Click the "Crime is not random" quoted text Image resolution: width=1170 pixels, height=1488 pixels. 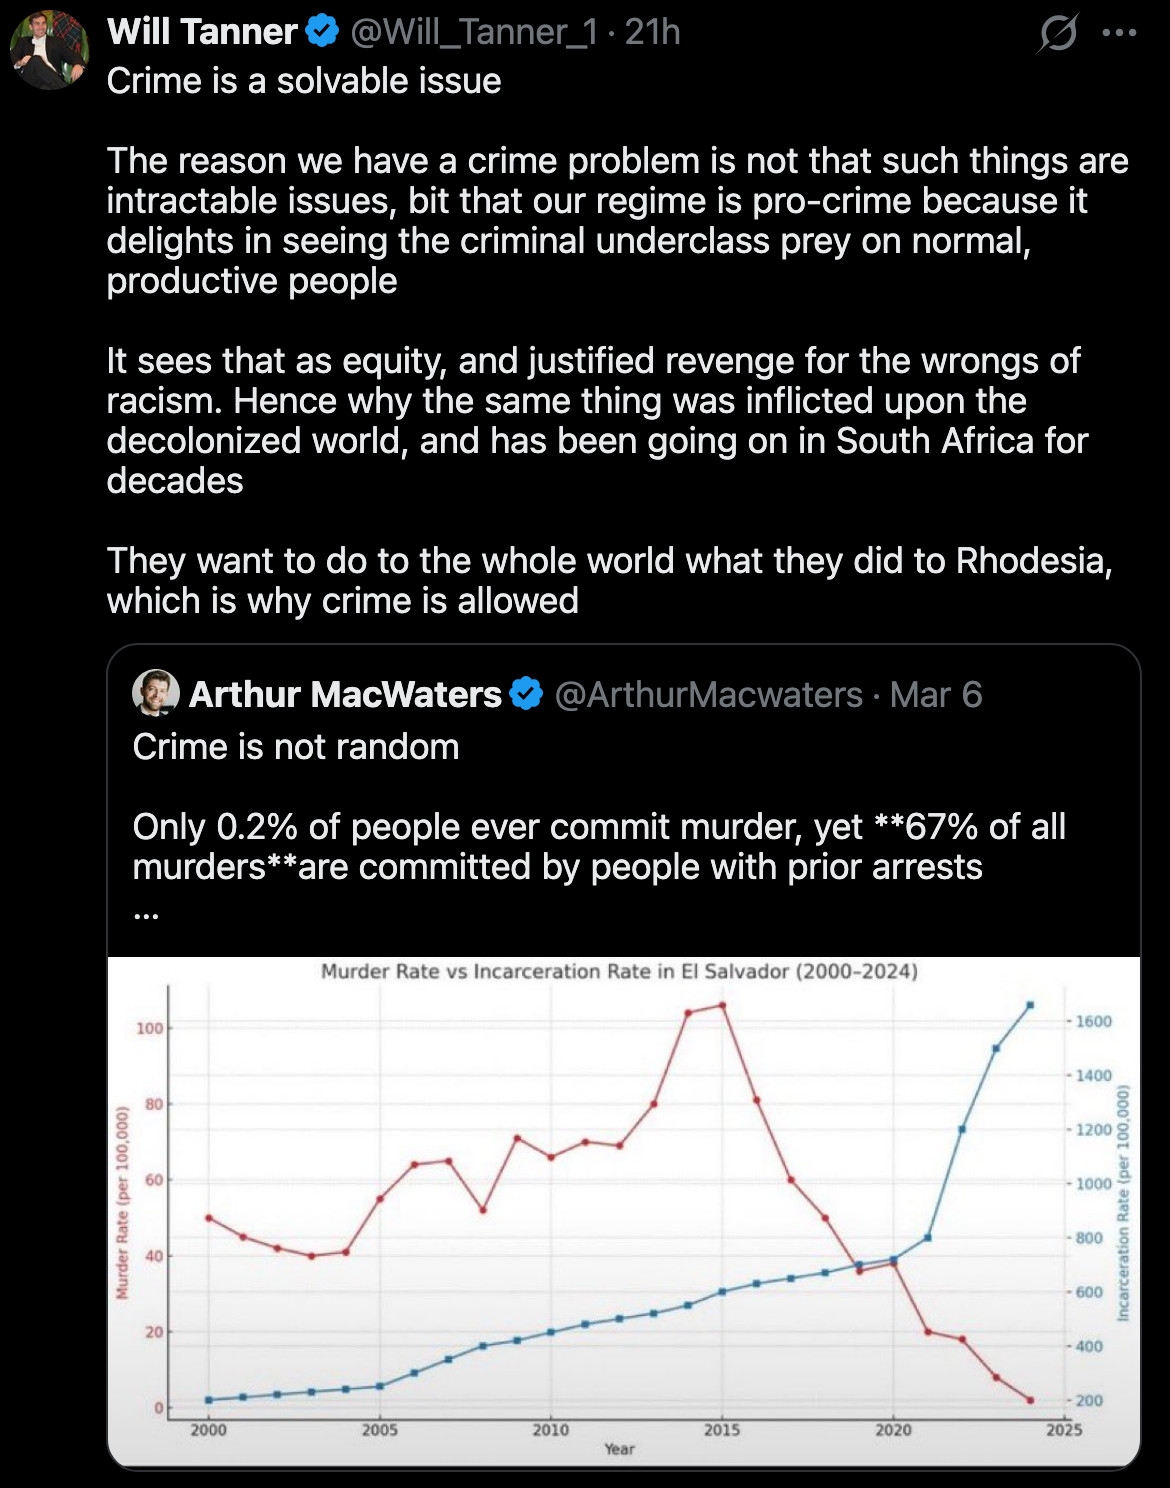pos(296,747)
